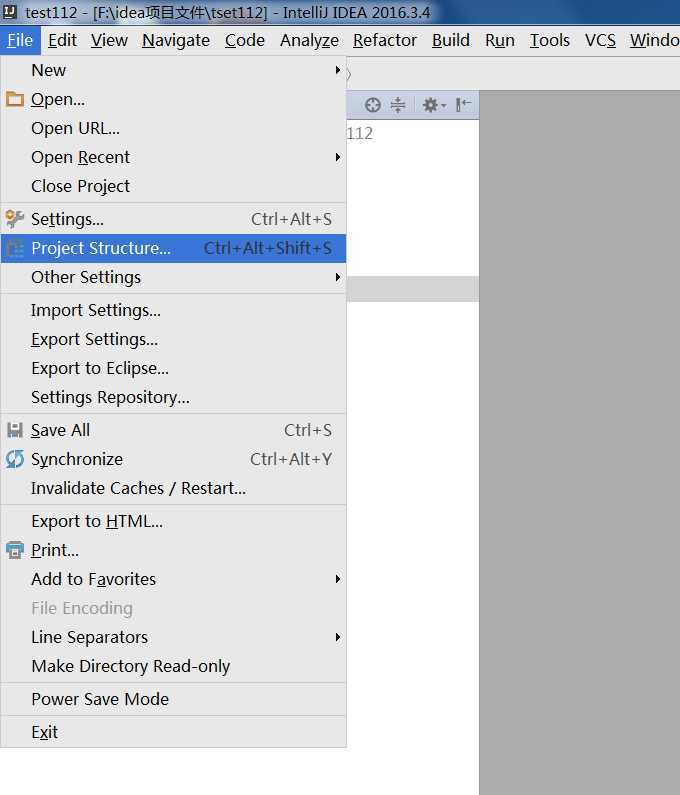This screenshot has height=795, width=680.
Task: Click the wrench icon beside Settings
Action: [x=15, y=219]
